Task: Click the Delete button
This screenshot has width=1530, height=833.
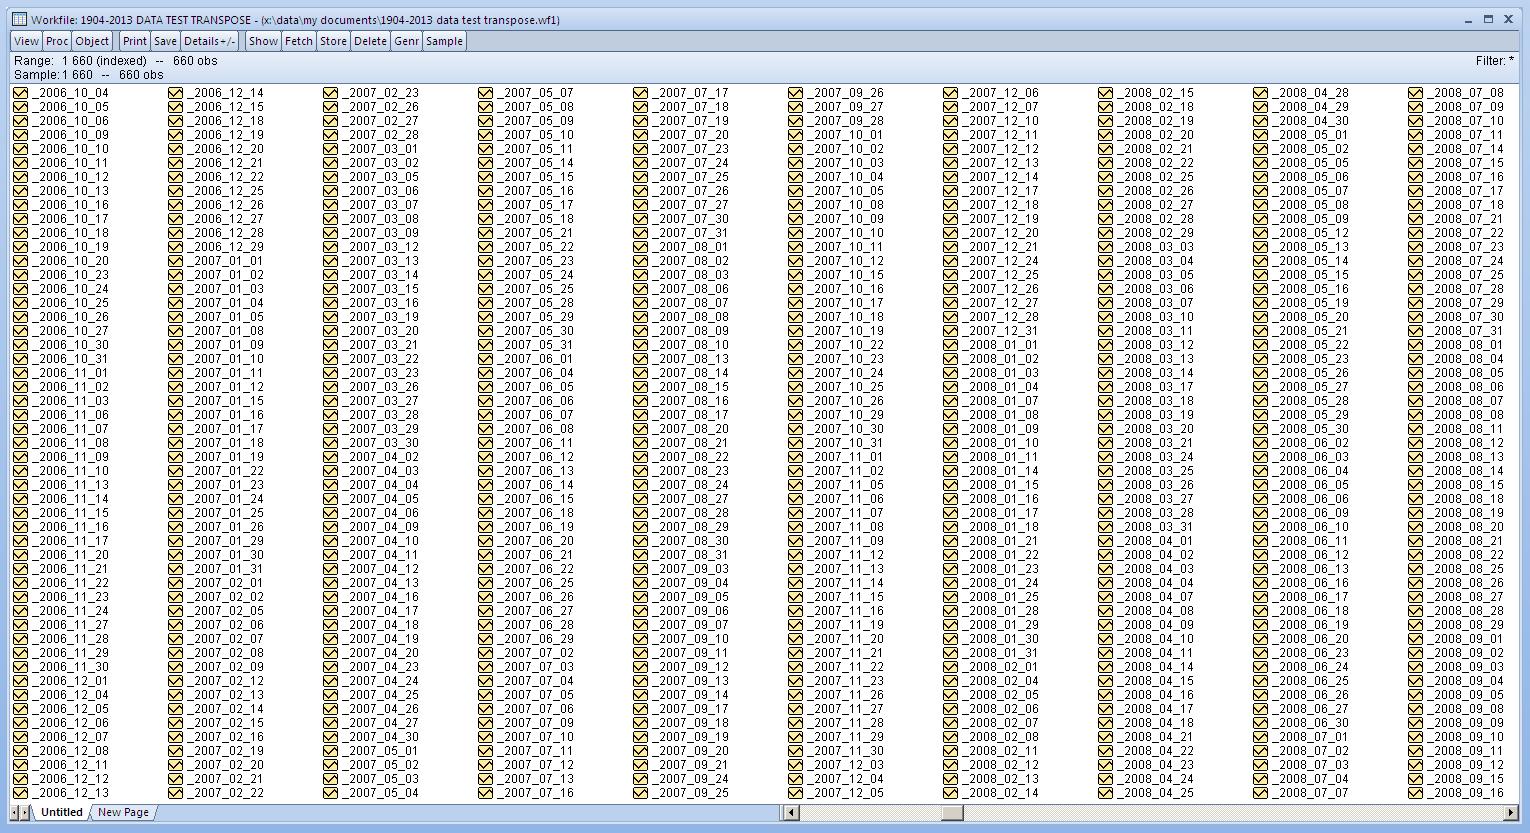Action: click(x=370, y=41)
